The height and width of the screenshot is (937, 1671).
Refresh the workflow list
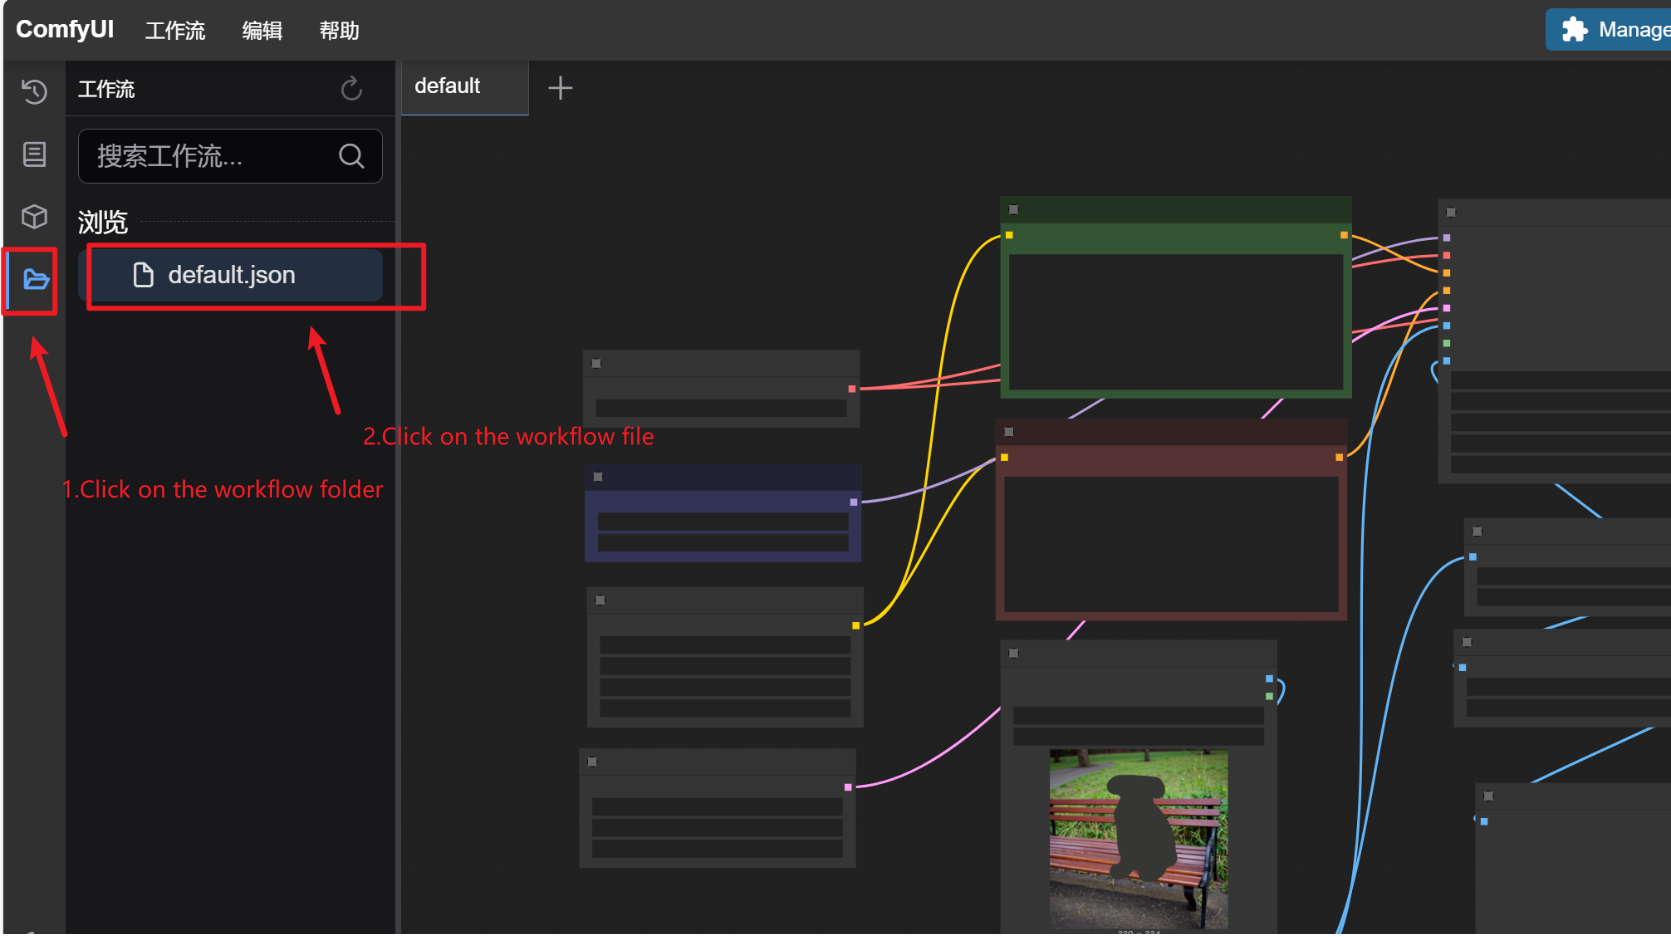351,89
